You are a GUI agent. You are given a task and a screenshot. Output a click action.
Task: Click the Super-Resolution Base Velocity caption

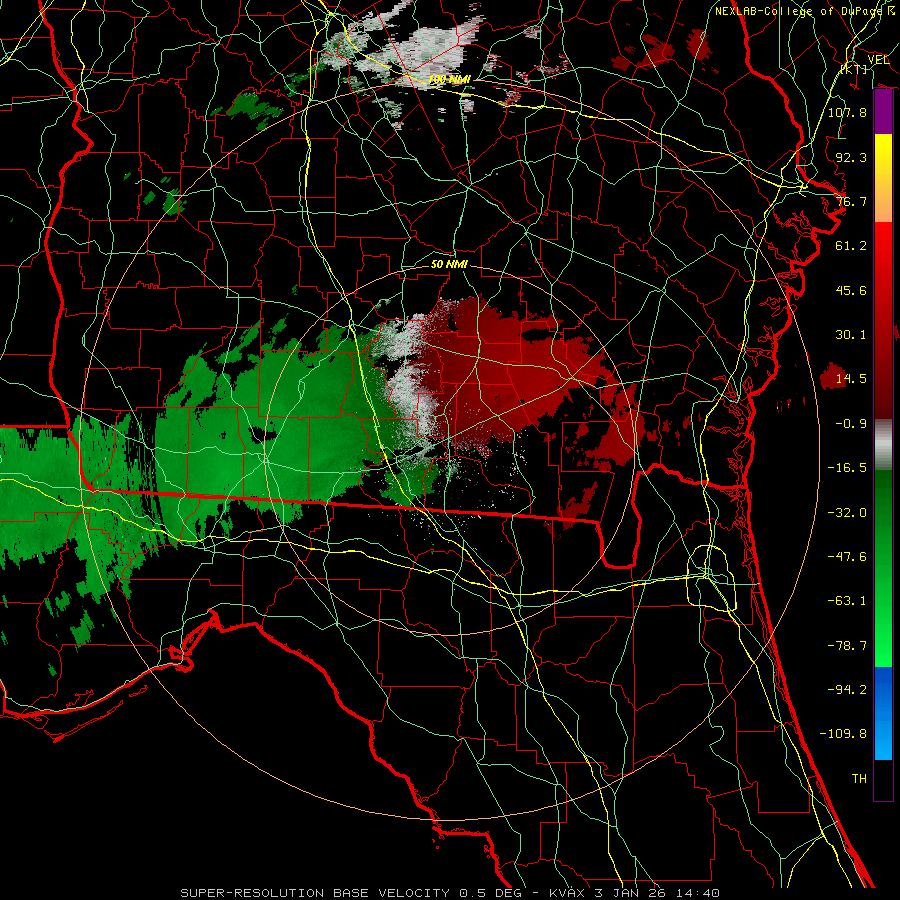point(449,893)
